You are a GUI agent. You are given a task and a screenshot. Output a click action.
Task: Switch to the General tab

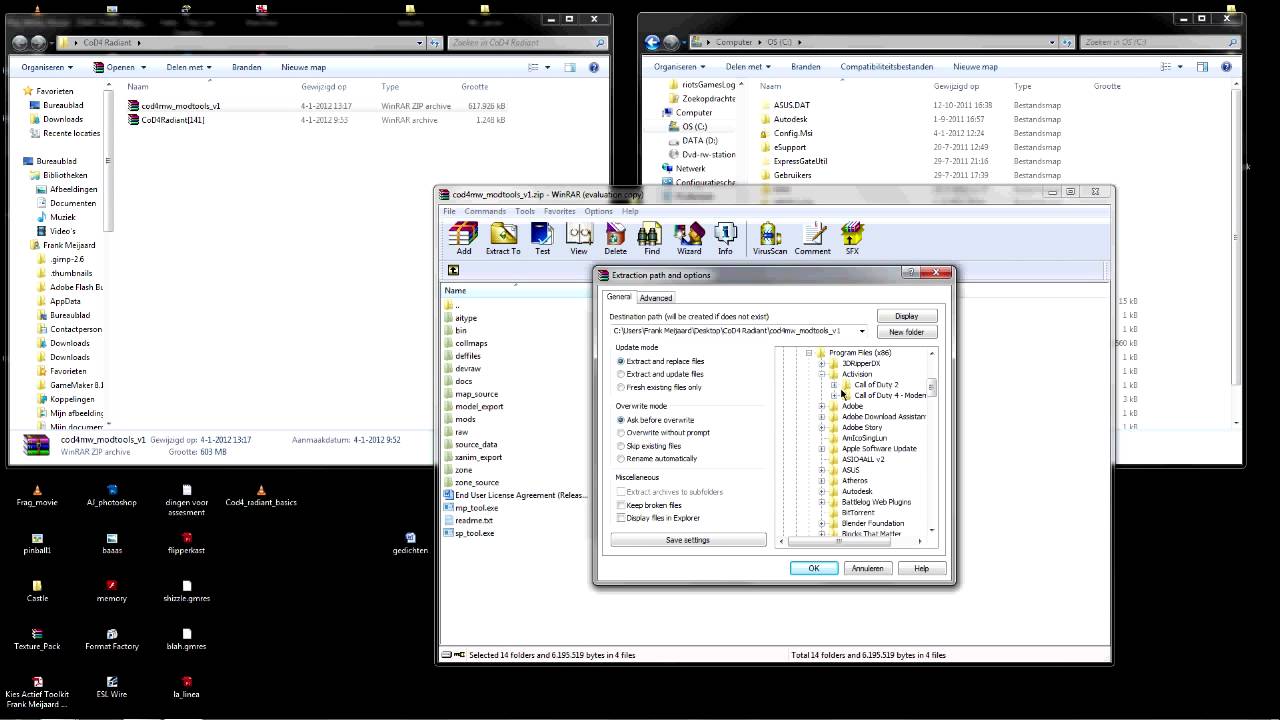[619, 297]
